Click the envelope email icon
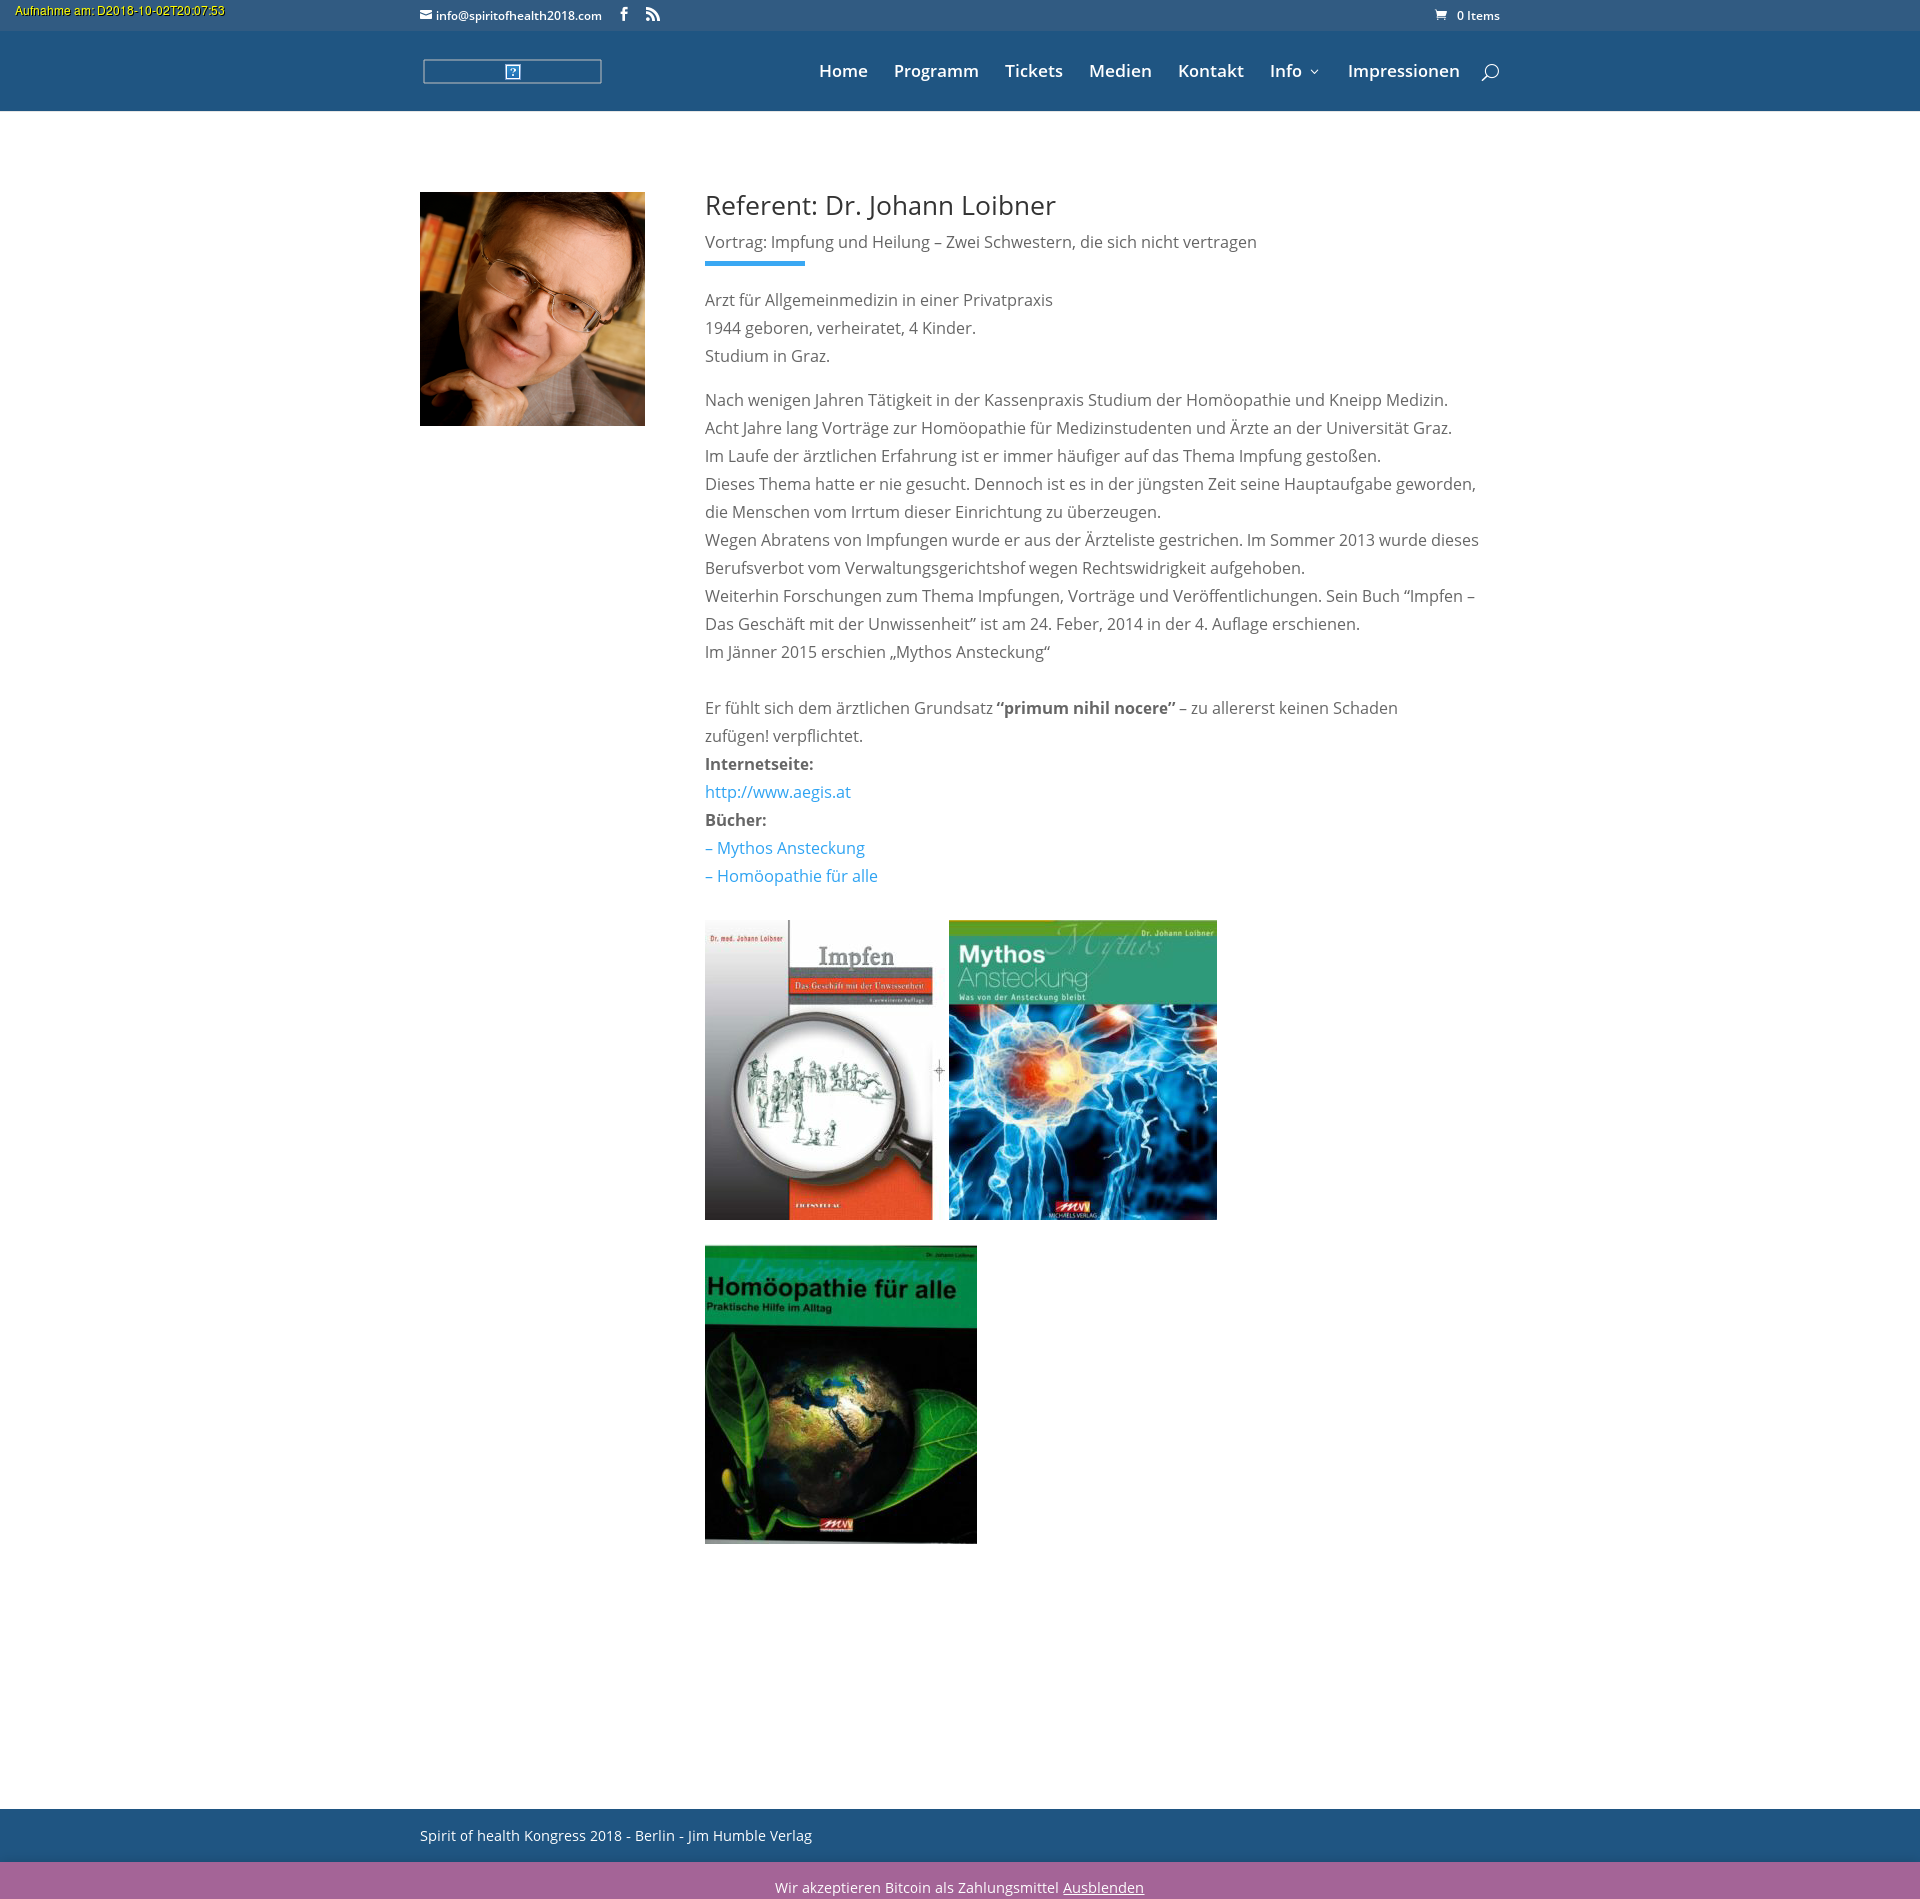The width and height of the screenshot is (1920, 1899). point(426,15)
